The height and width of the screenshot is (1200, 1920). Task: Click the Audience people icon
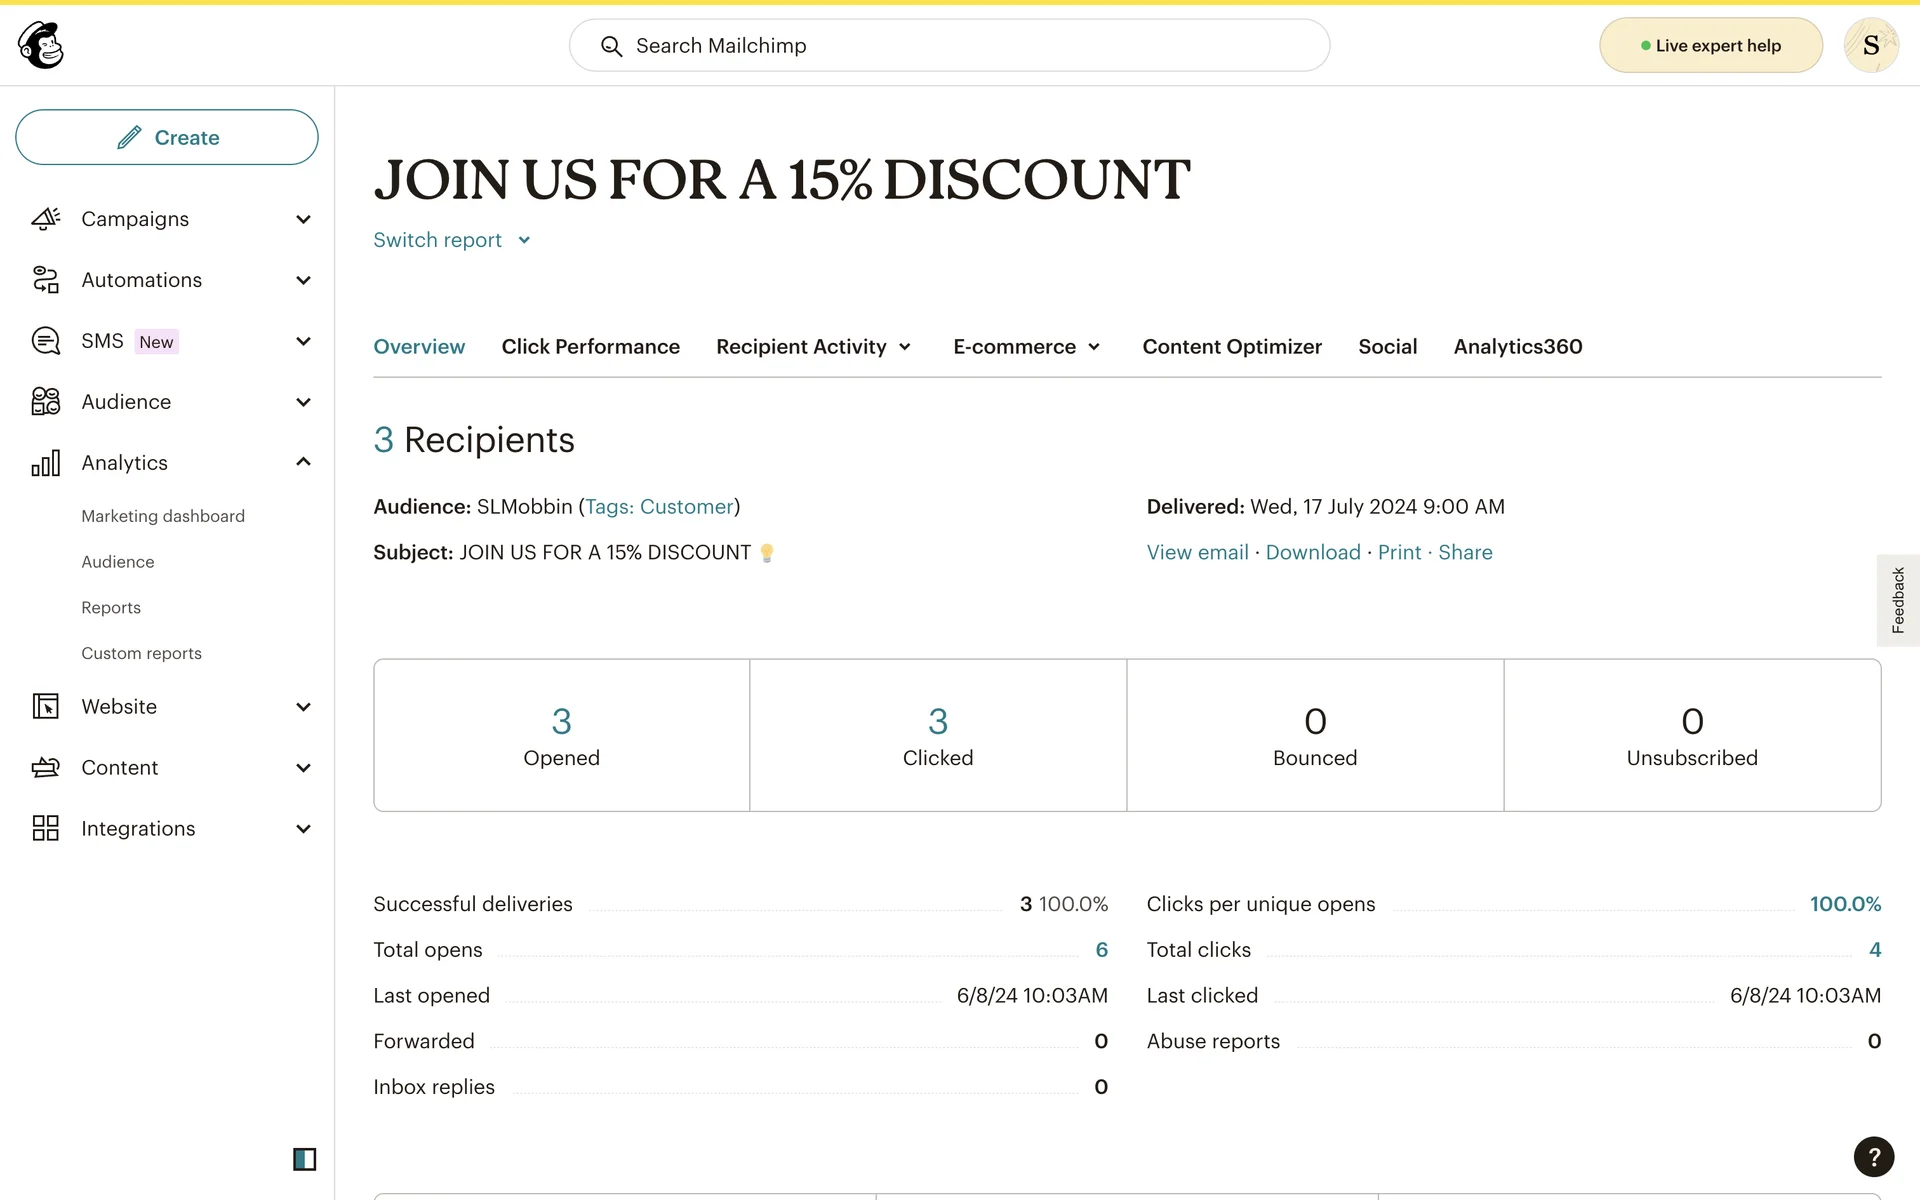point(46,402)
